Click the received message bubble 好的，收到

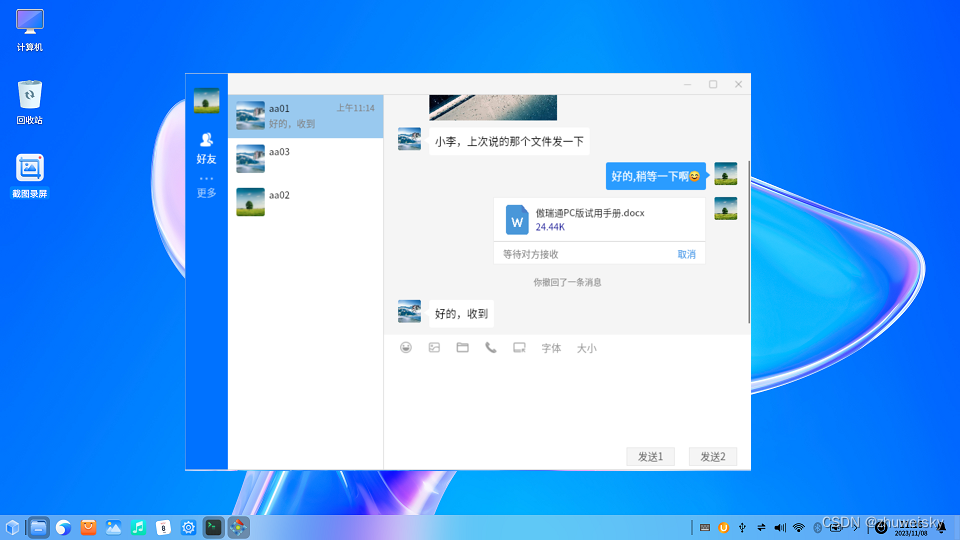click(461, 314)
